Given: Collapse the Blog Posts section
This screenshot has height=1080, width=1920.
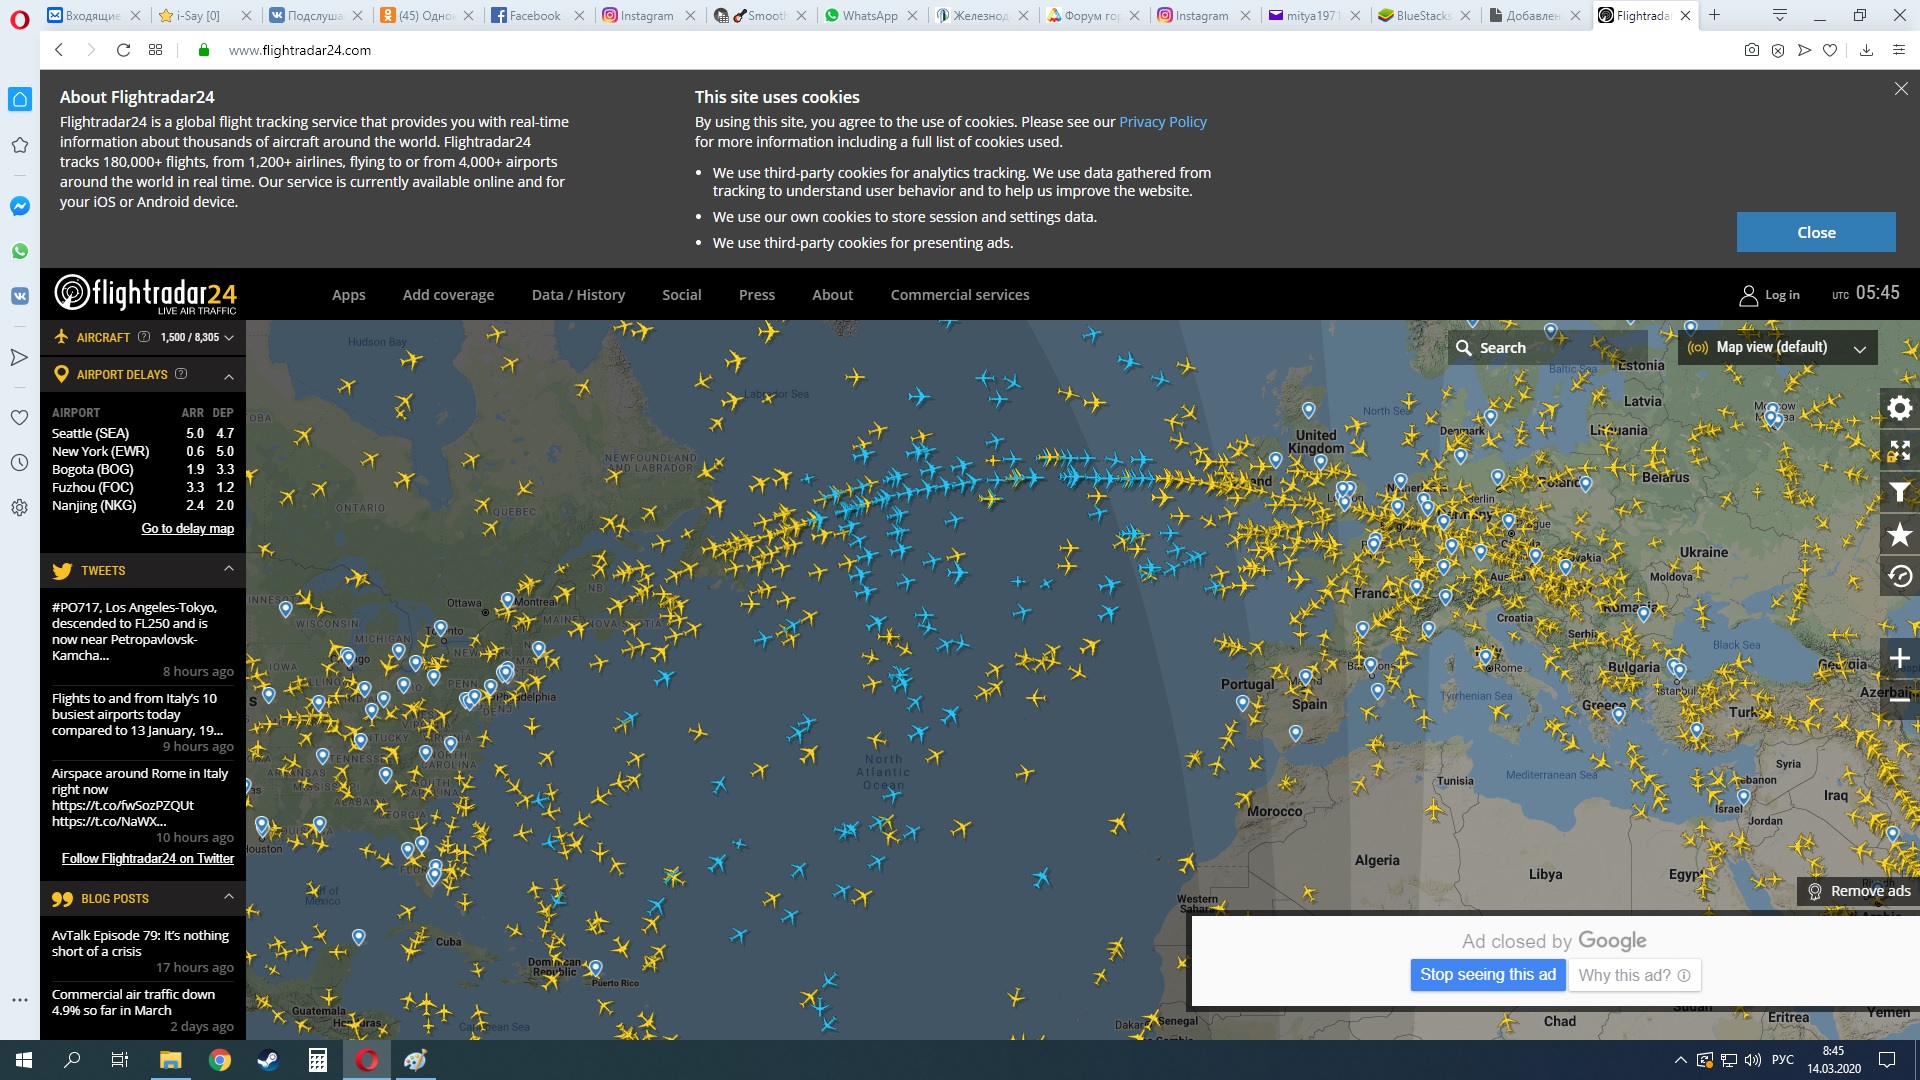Looking at the screenshot, I should [x=229, y=897].
